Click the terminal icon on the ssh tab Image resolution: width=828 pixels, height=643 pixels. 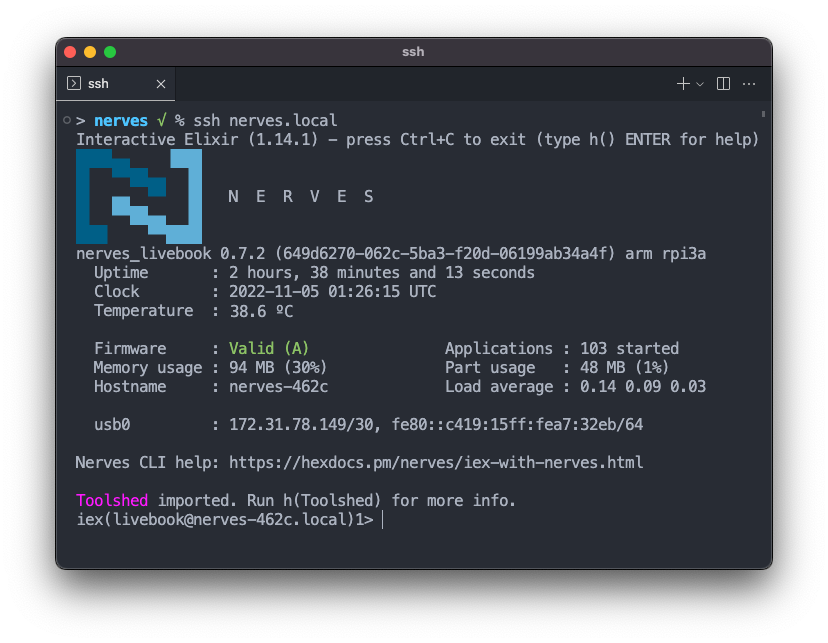[x=74, y=84]
